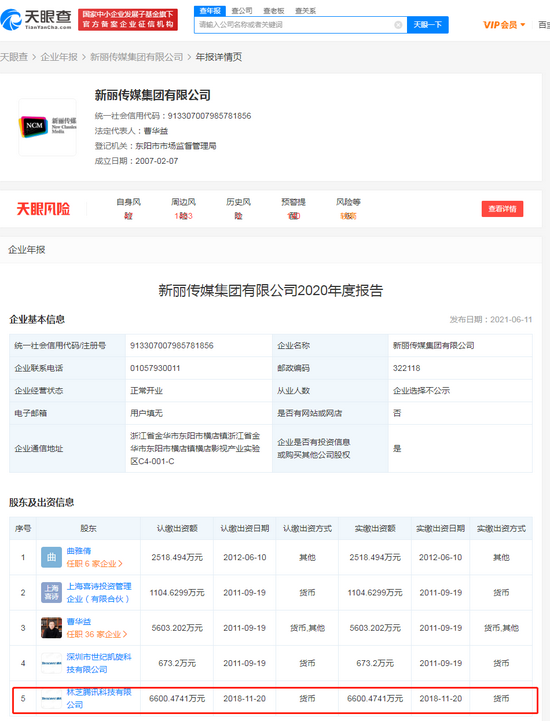Screen dimensions: 550x721
Task: Open 自身风险 risk item
Action: (x=128, y=209)
